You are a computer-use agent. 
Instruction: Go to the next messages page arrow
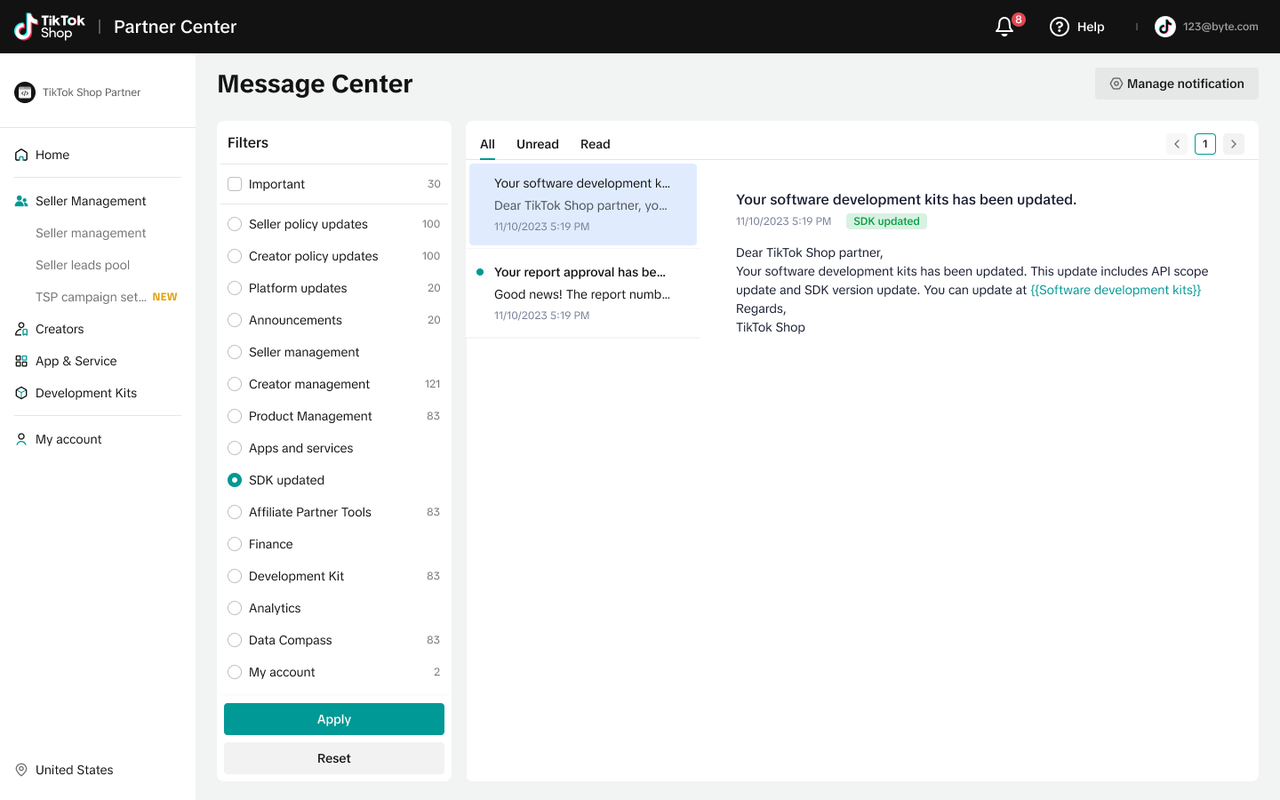tap(1234, 144)
